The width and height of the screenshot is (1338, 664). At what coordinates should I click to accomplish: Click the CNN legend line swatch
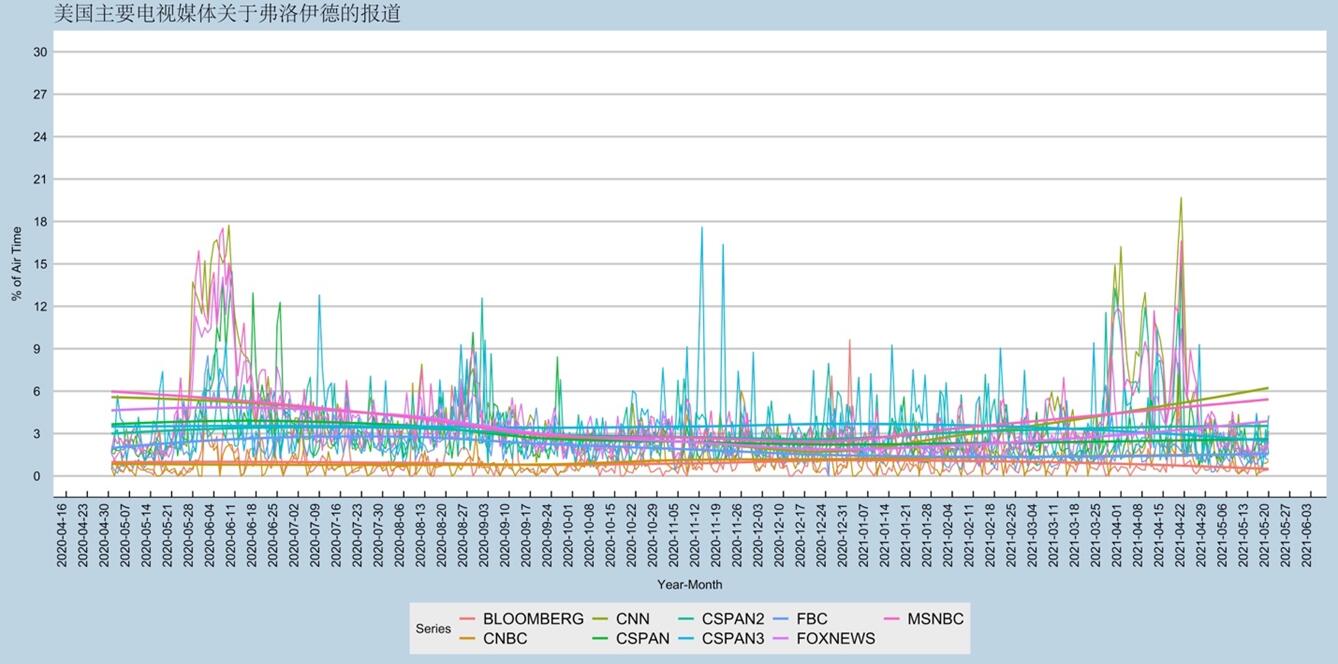tap(600, 619)
